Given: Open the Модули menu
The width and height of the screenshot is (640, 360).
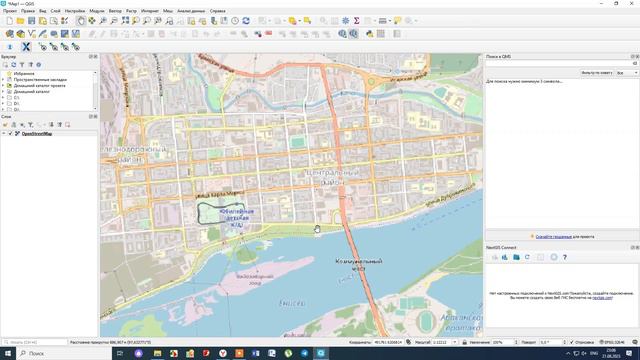Looking at the screenshot, I should [x=97, y=11].
